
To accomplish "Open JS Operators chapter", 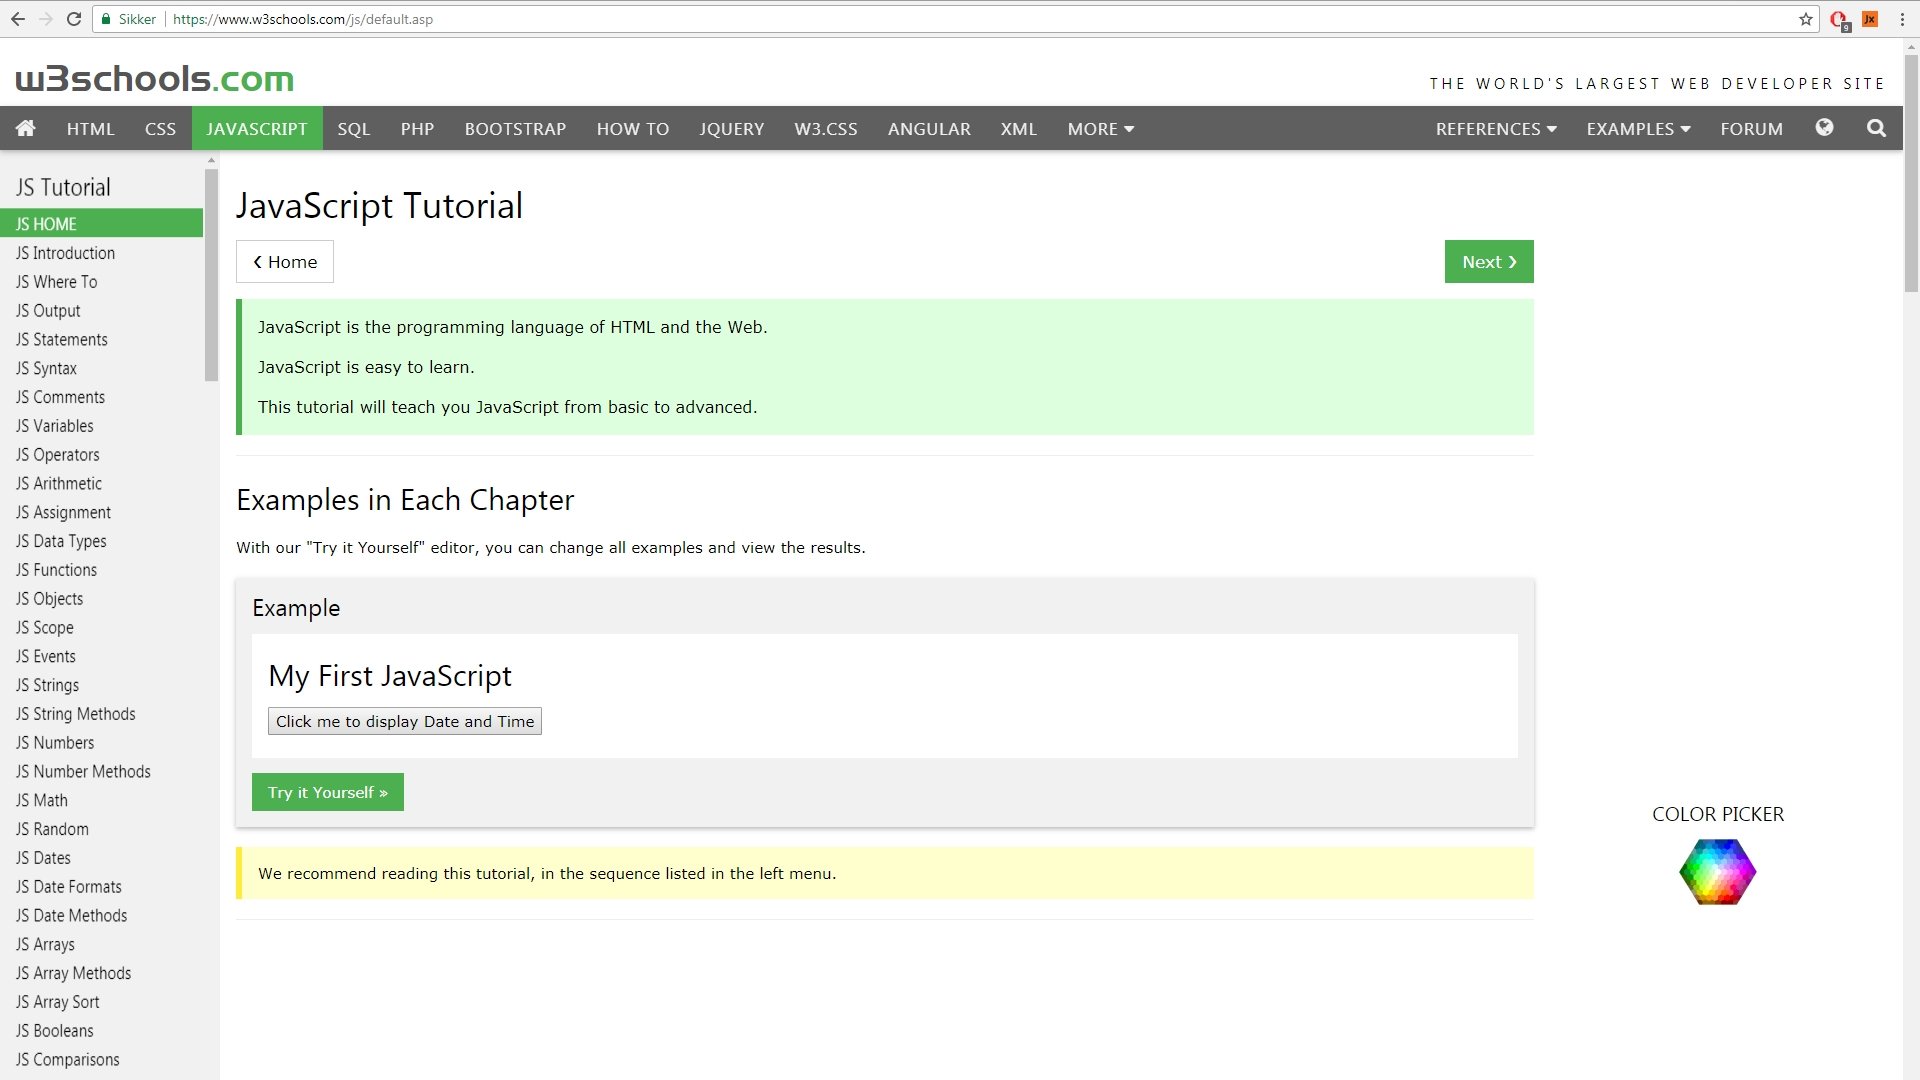I will point(101,455).
